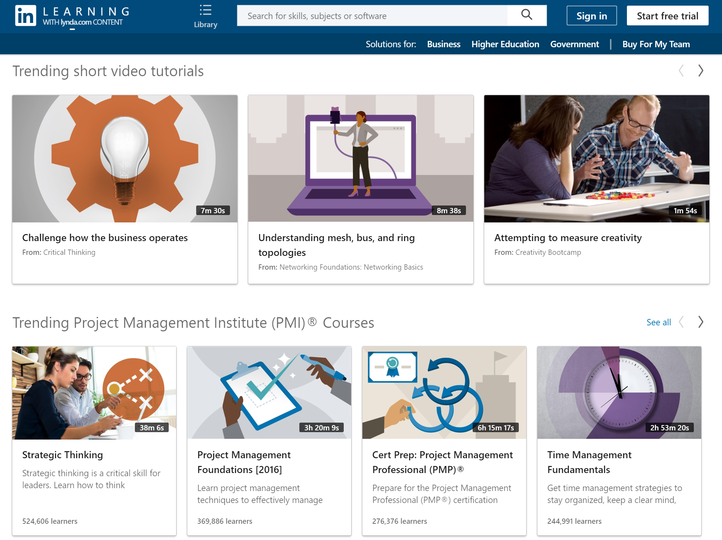Click the Critical Thinking course link

tap(69, 252)
